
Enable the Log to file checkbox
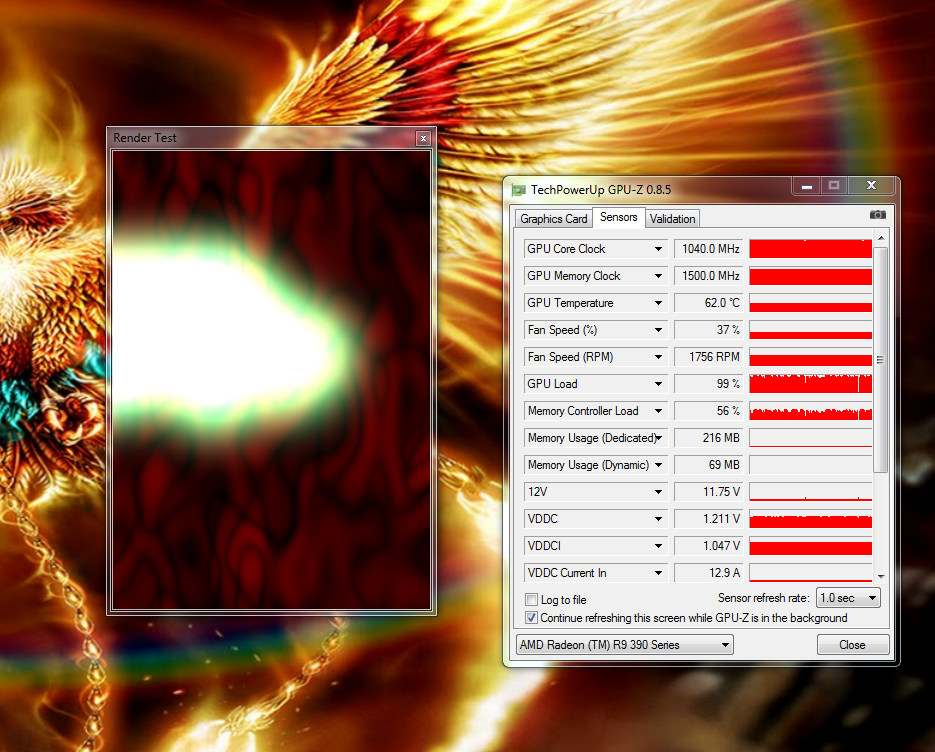531,599
